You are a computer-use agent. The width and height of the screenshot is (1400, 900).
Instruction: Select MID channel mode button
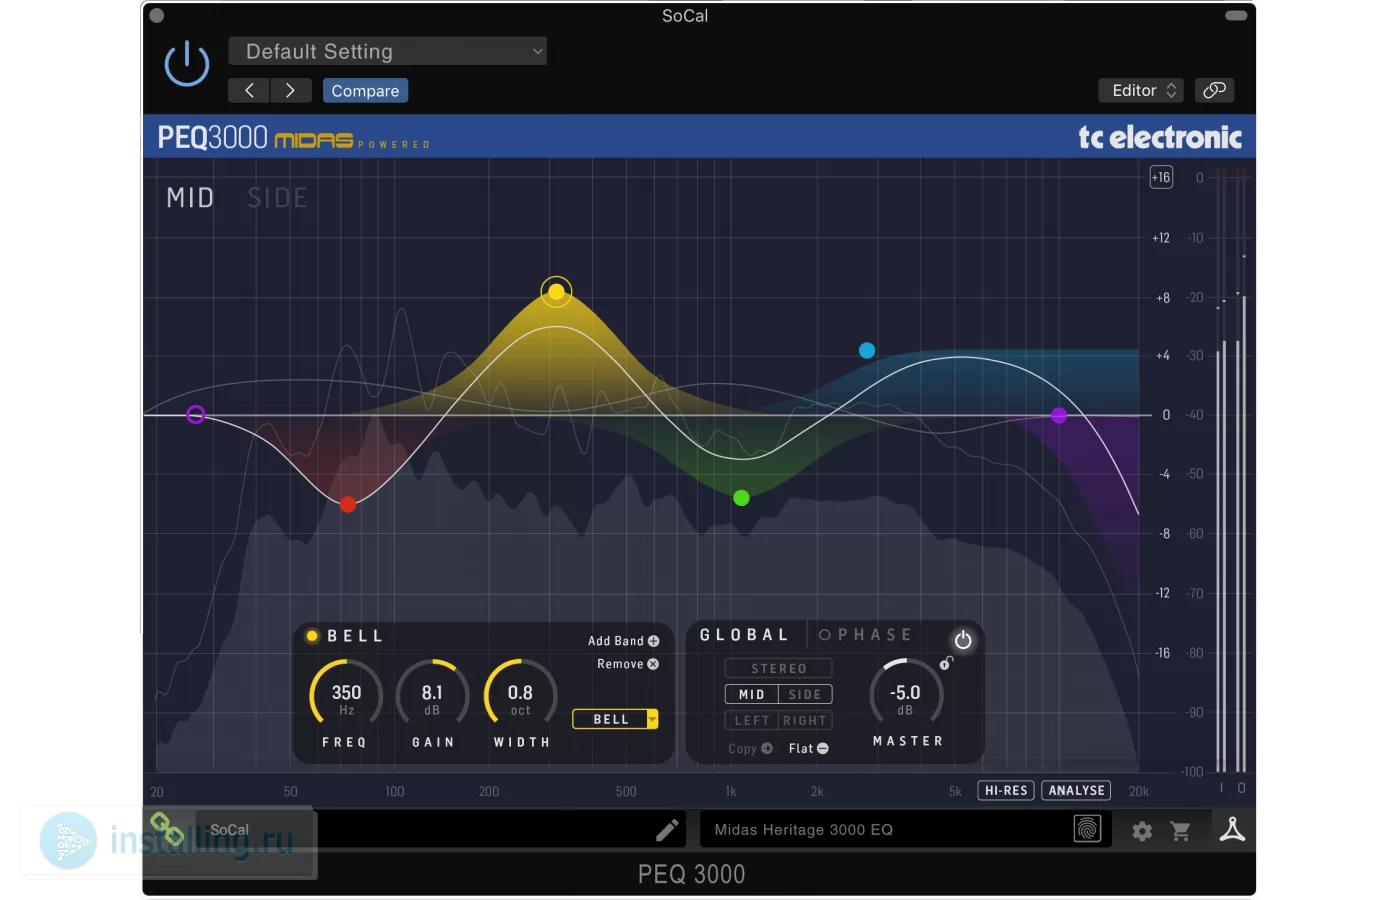tap(752, 694)
